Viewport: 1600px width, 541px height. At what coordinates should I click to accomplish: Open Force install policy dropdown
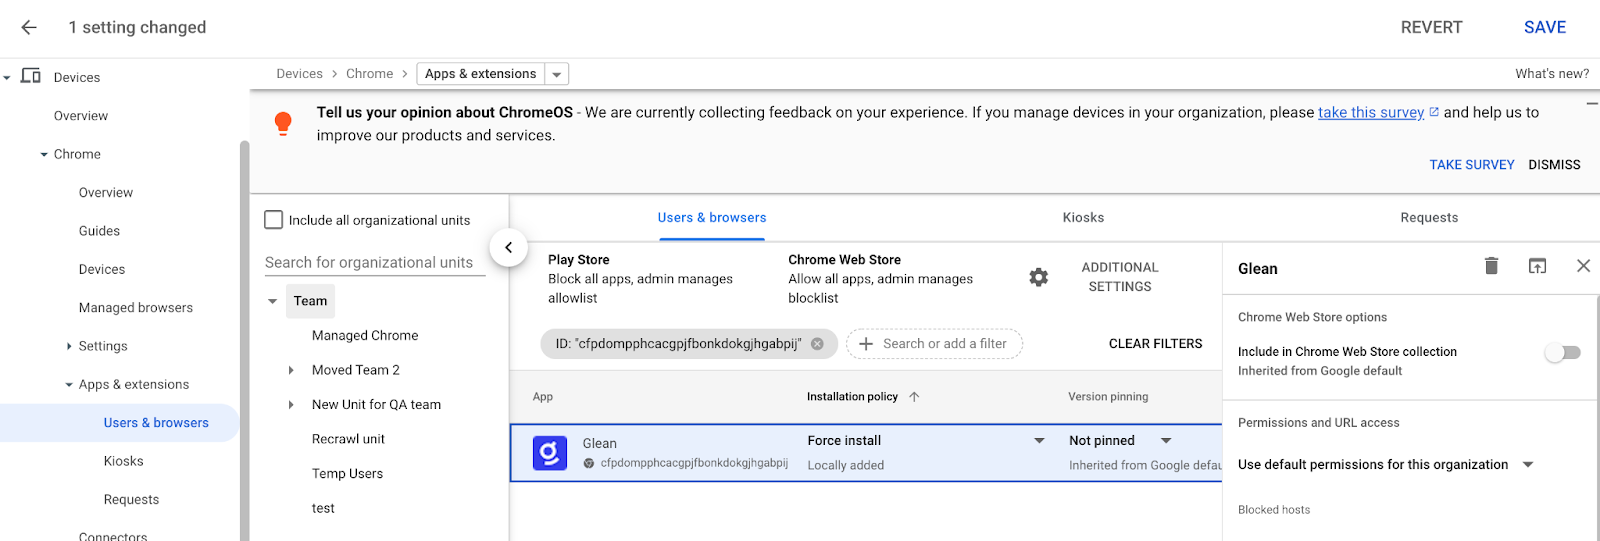tap(1039, 441)
